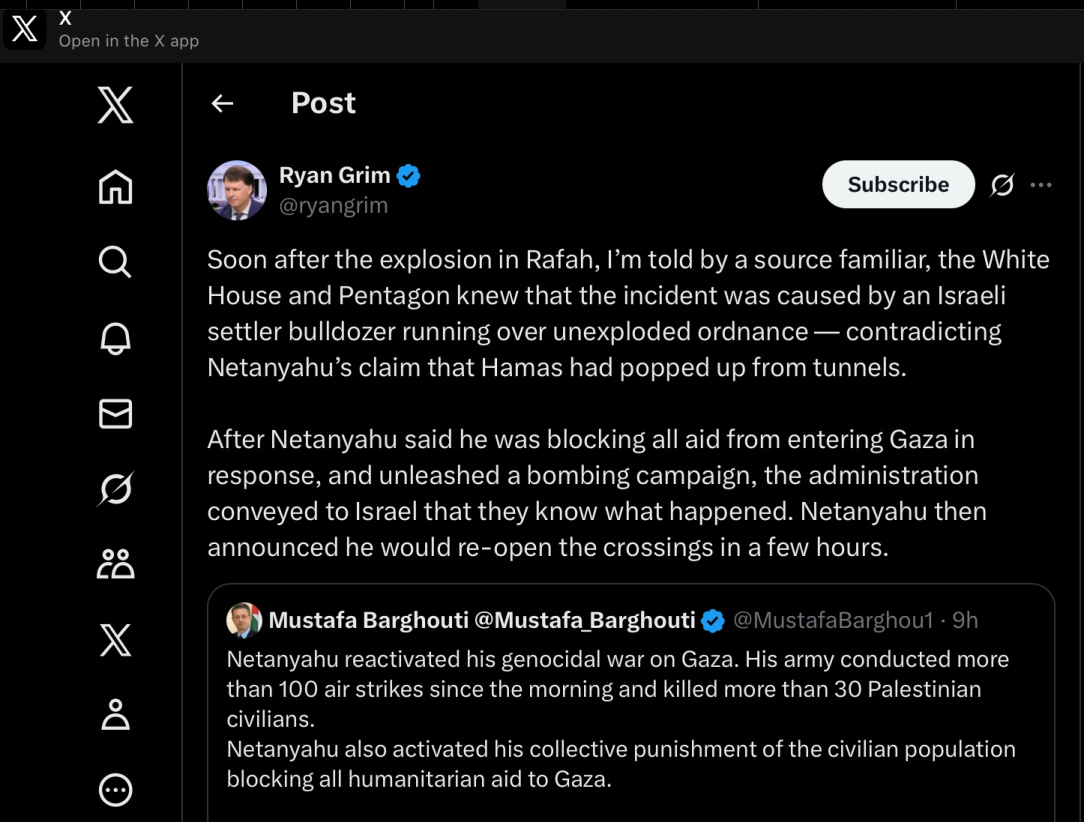Open the @ryangrim handle link
Screen dimensions: 1084x822
(x=333, y=206)
